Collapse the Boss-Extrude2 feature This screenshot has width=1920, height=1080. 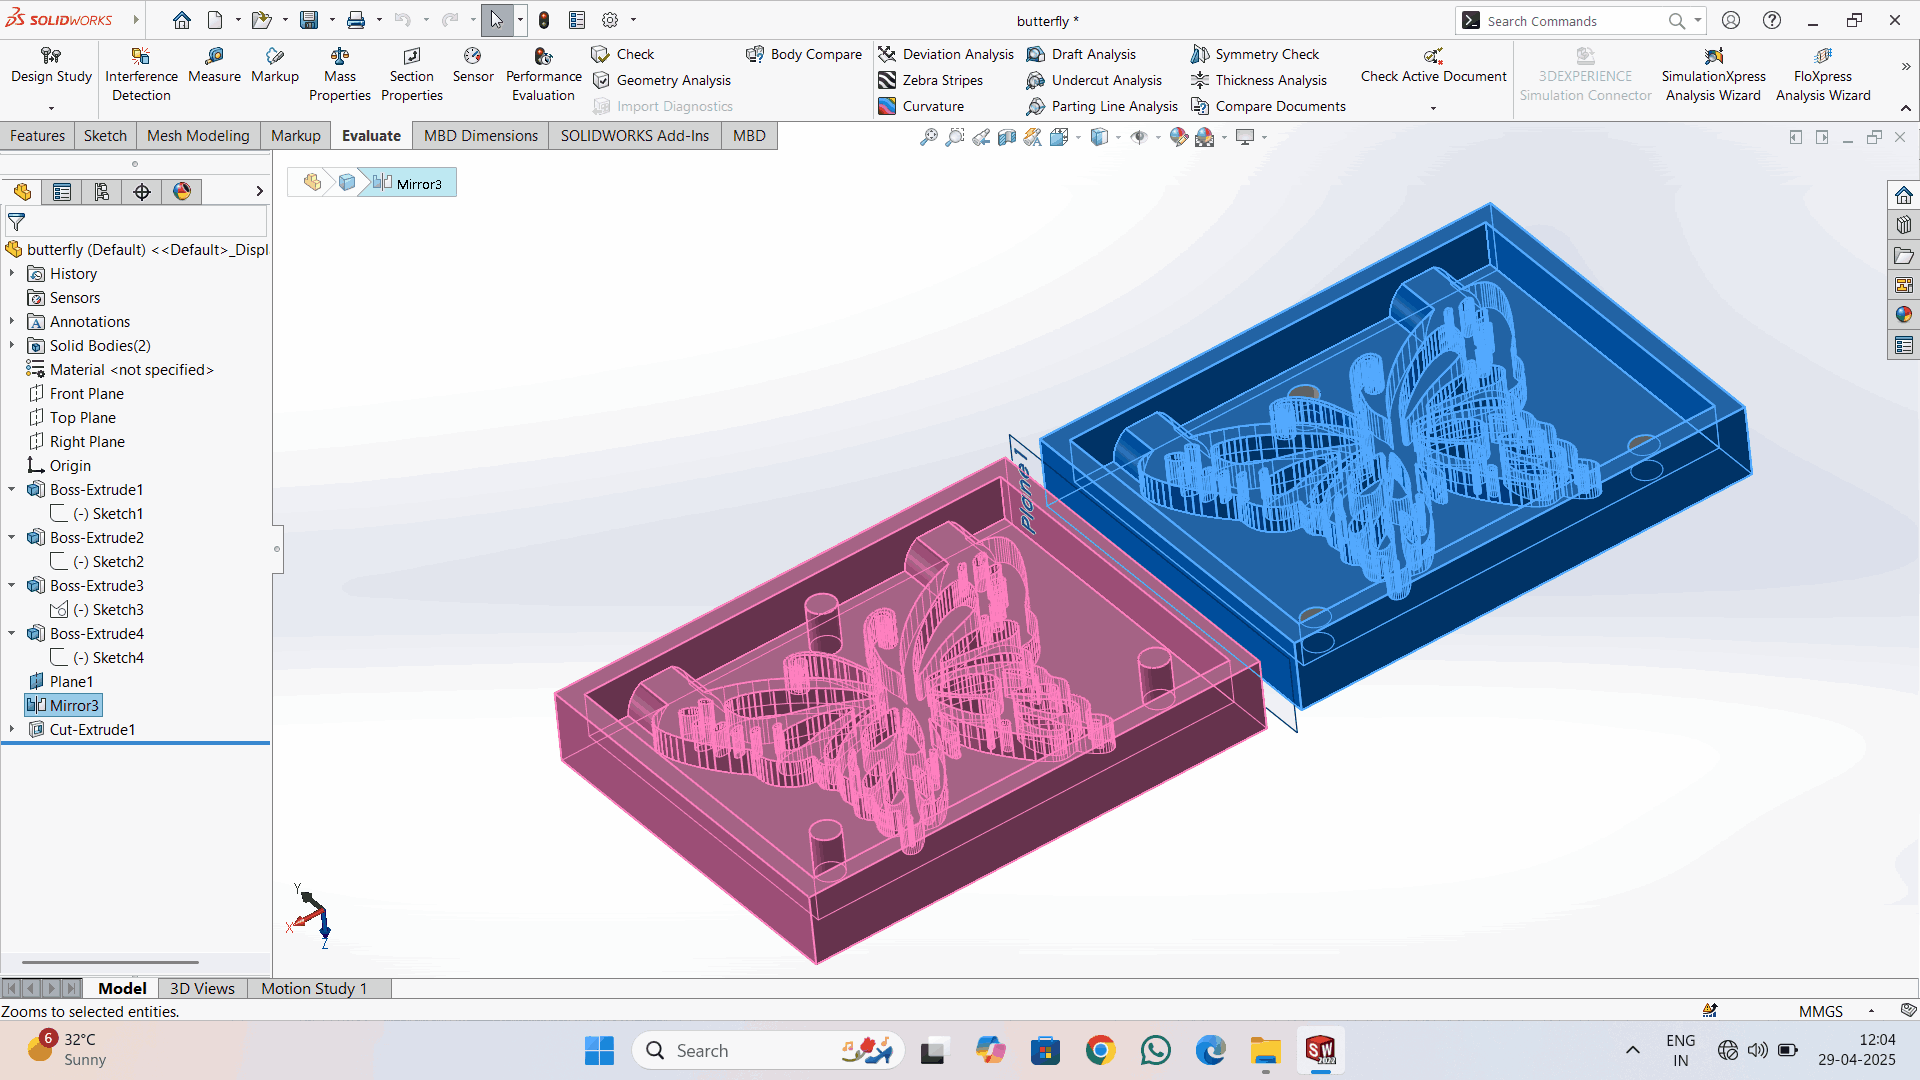coord(12,537)
